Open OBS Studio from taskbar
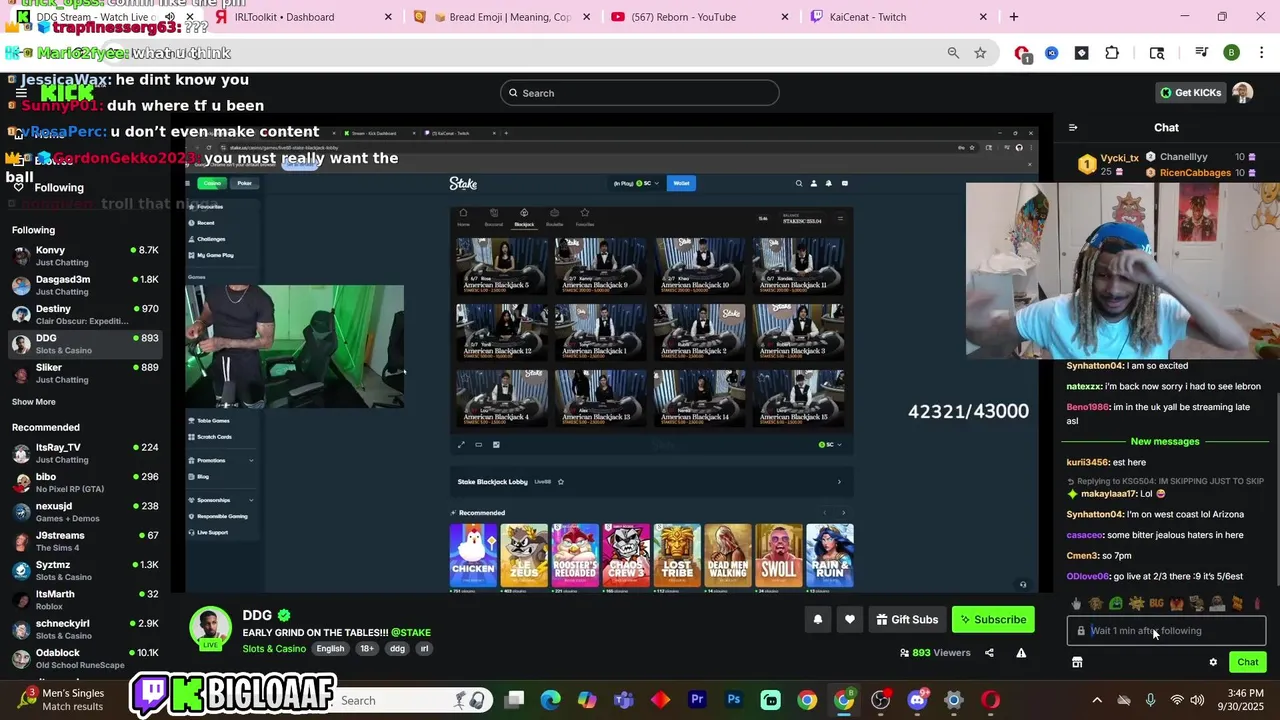This screenshot has width=1280, height=720. (880, 700)
